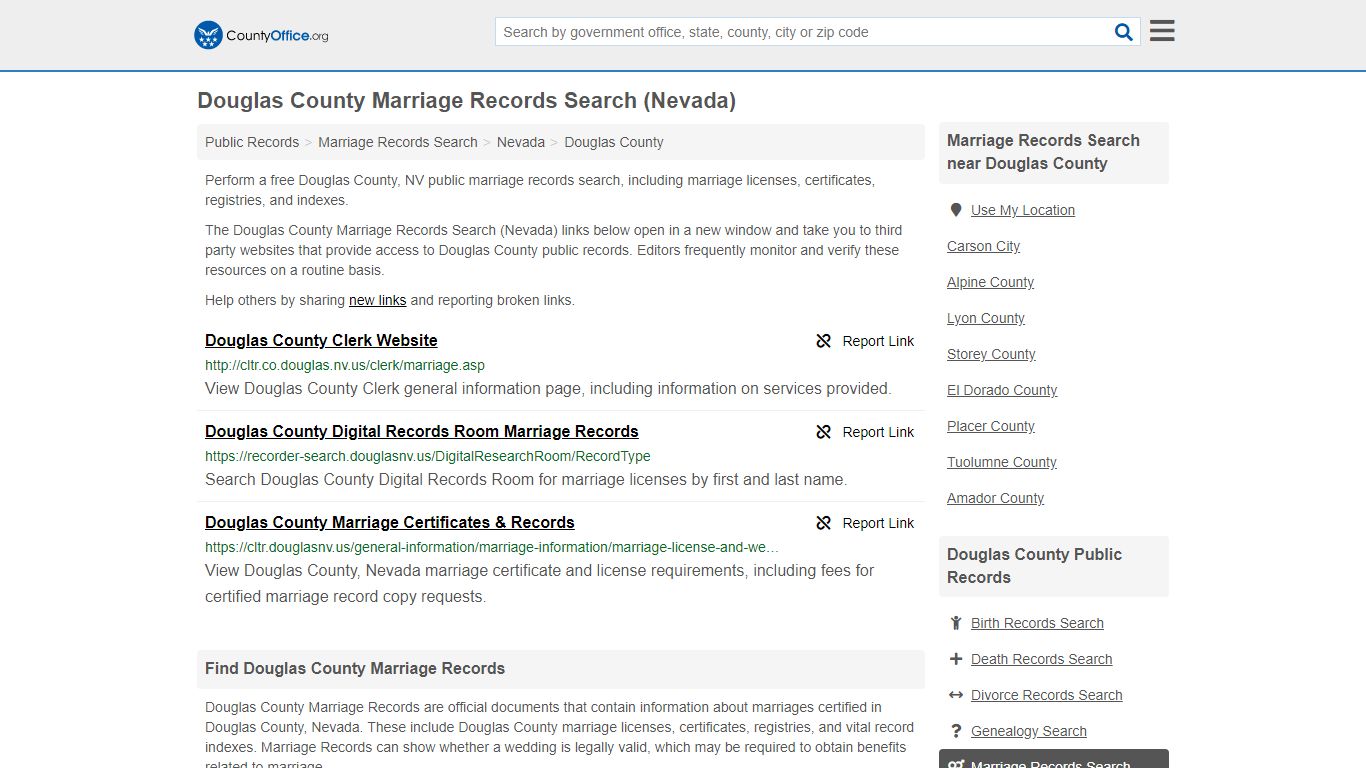
Task: Click the broken-link icon beside Marriage Certificates & Records
Action: tap(824, 523)
